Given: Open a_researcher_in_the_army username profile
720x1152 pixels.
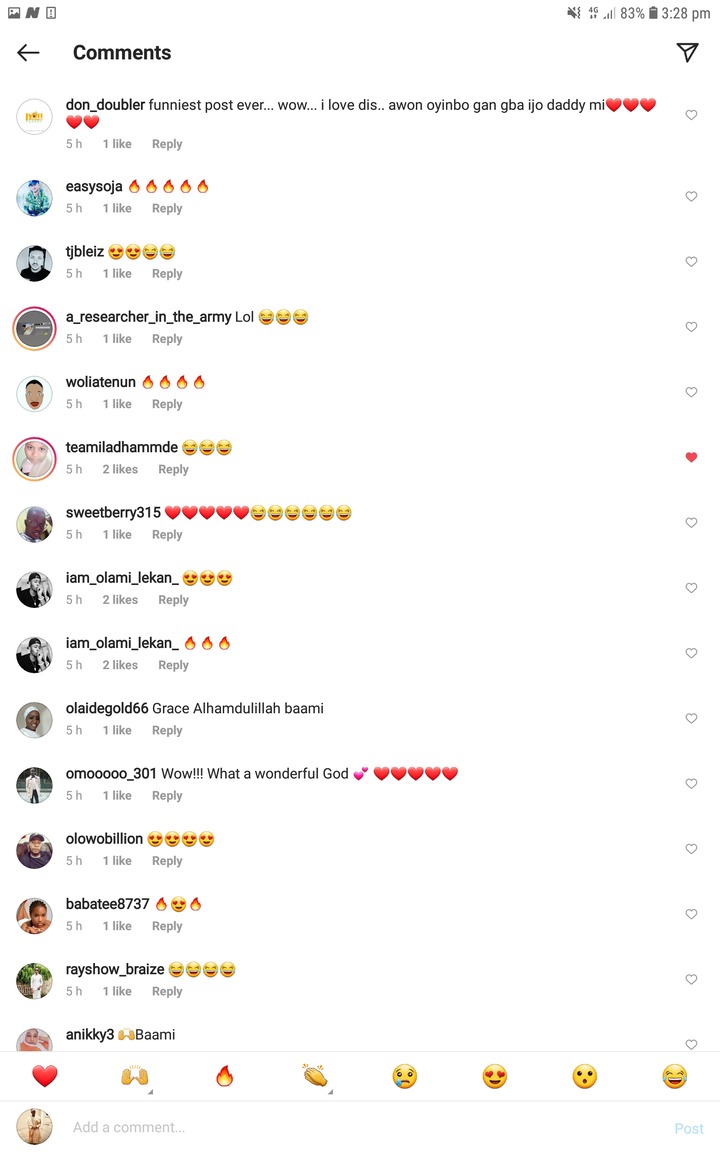Looking at the screenshot, I should 148,317.
